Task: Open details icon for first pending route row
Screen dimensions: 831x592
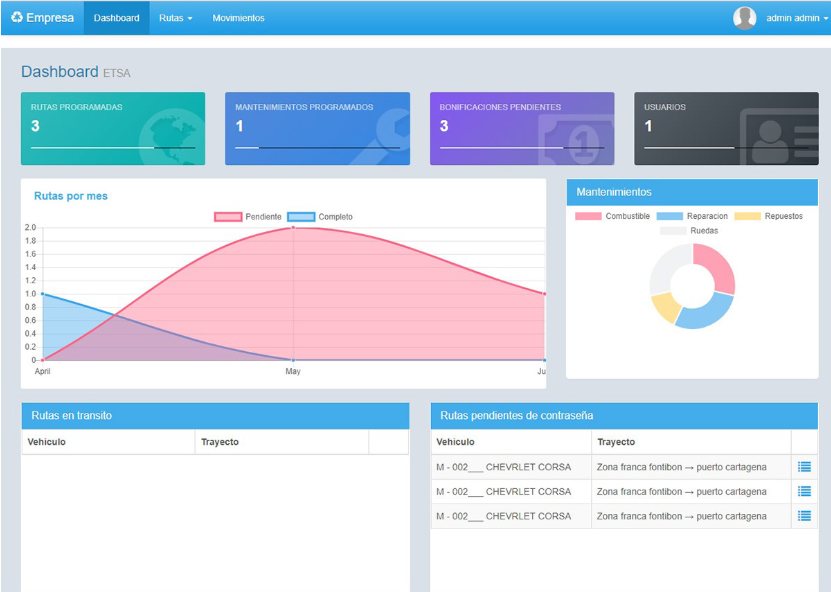Action: 804,467
